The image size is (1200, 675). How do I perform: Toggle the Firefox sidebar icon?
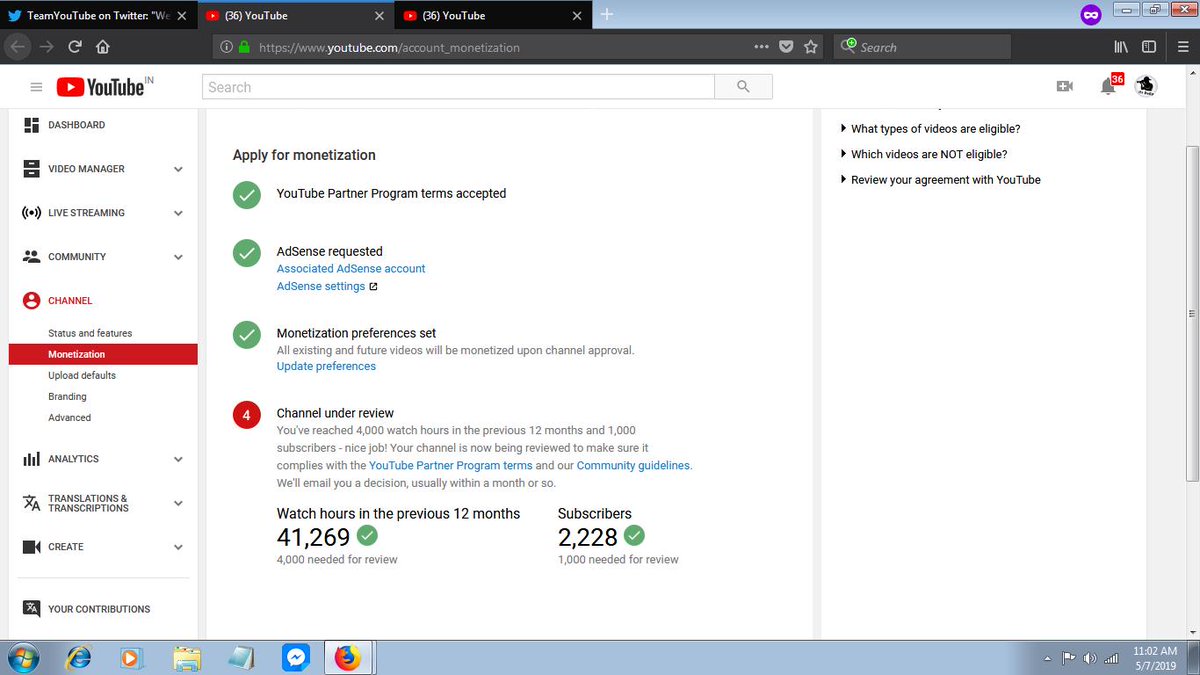[1149, 46]
